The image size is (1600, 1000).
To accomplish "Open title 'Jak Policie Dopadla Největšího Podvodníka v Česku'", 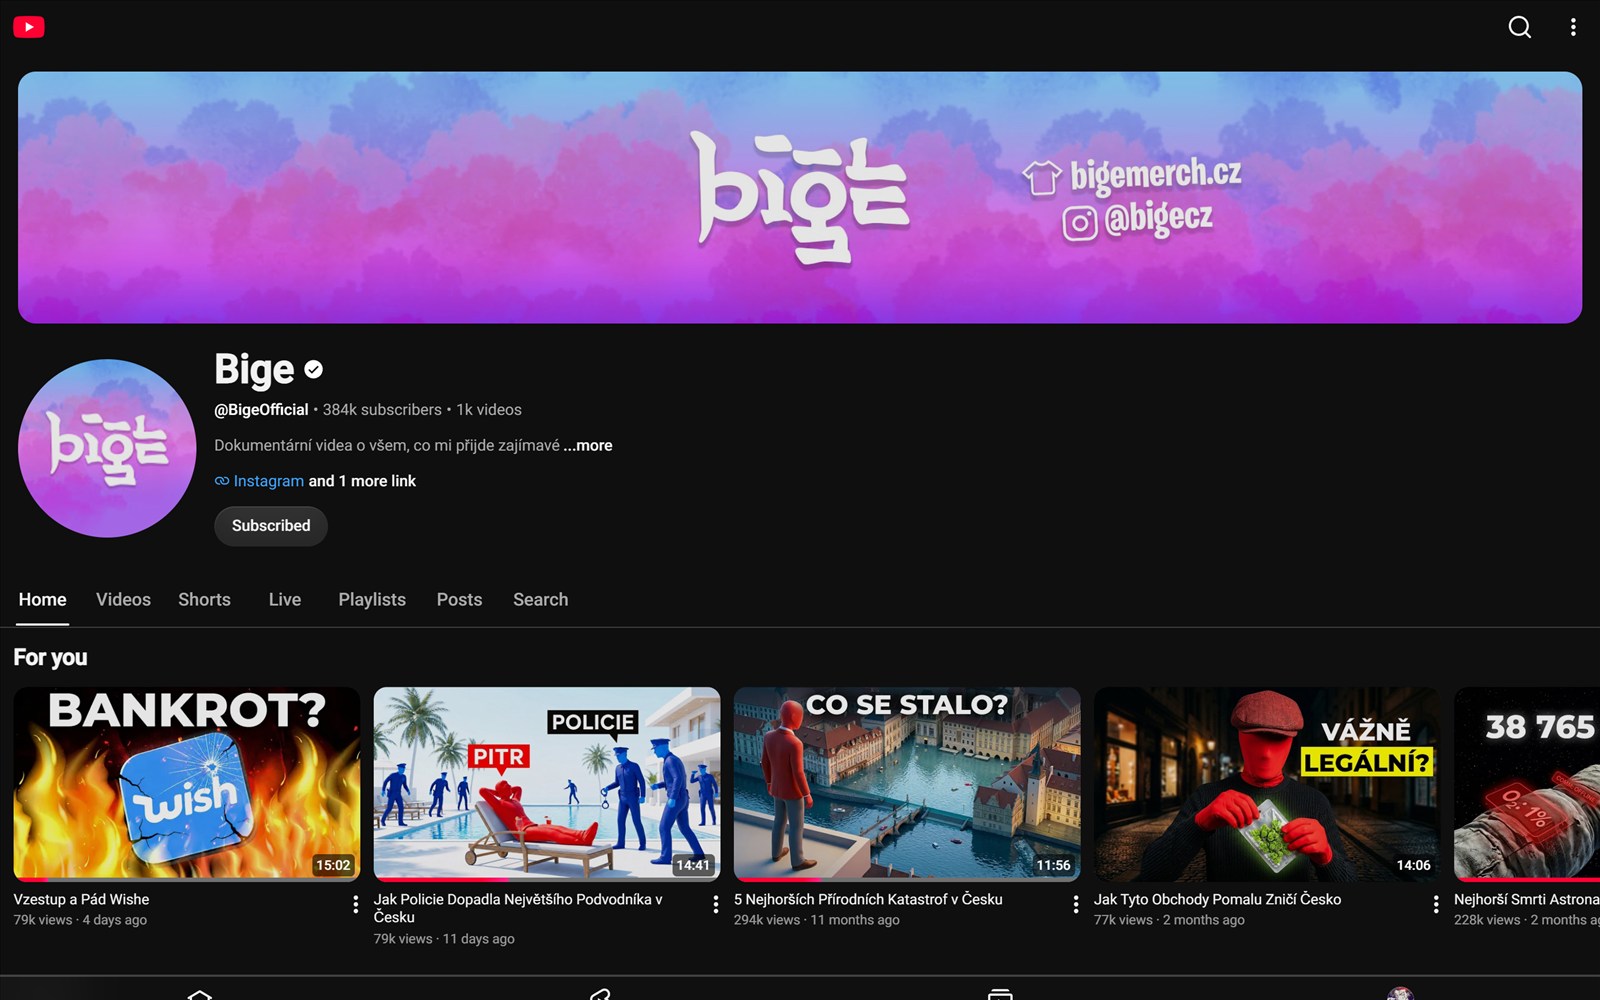I will click(x=518, y=908).
